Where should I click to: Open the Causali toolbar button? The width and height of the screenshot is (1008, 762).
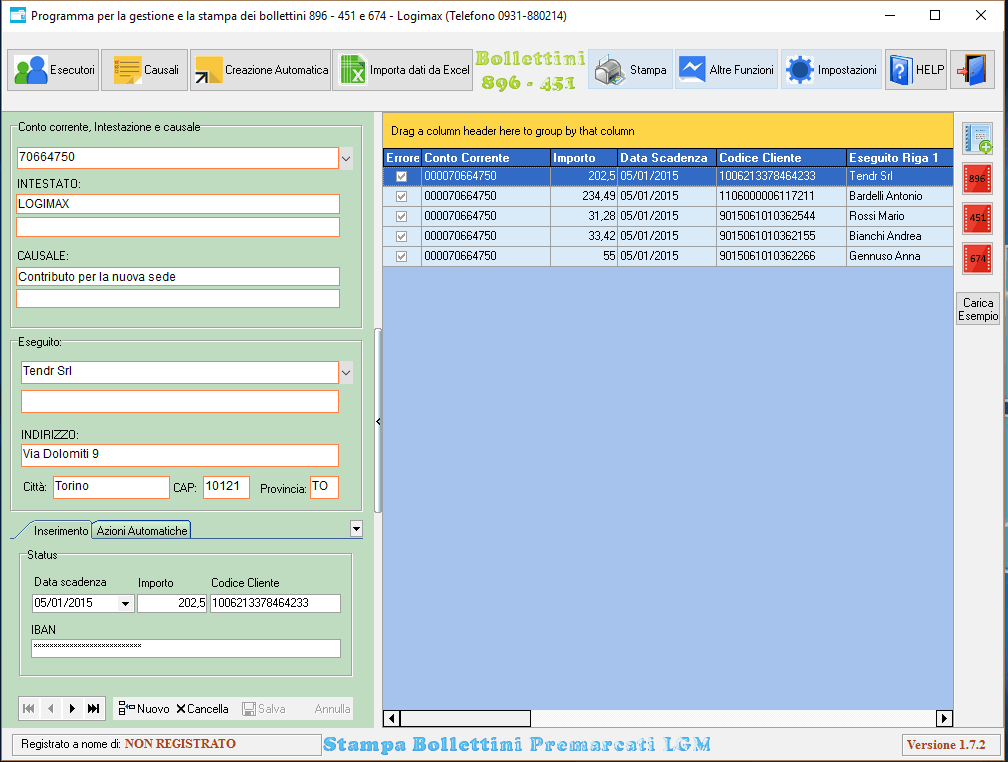[x=145, y=69]
